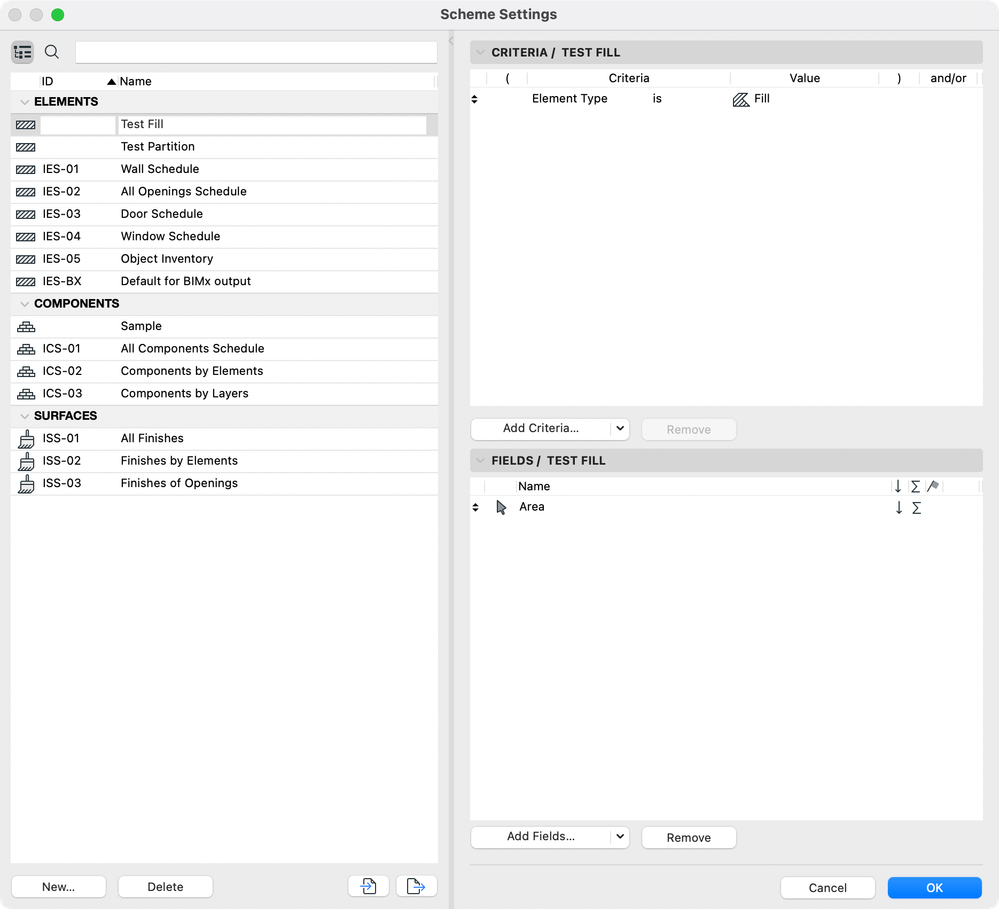Click the Add Criteria... button
This screenshot has height=909, width=999.
[541, 429]
